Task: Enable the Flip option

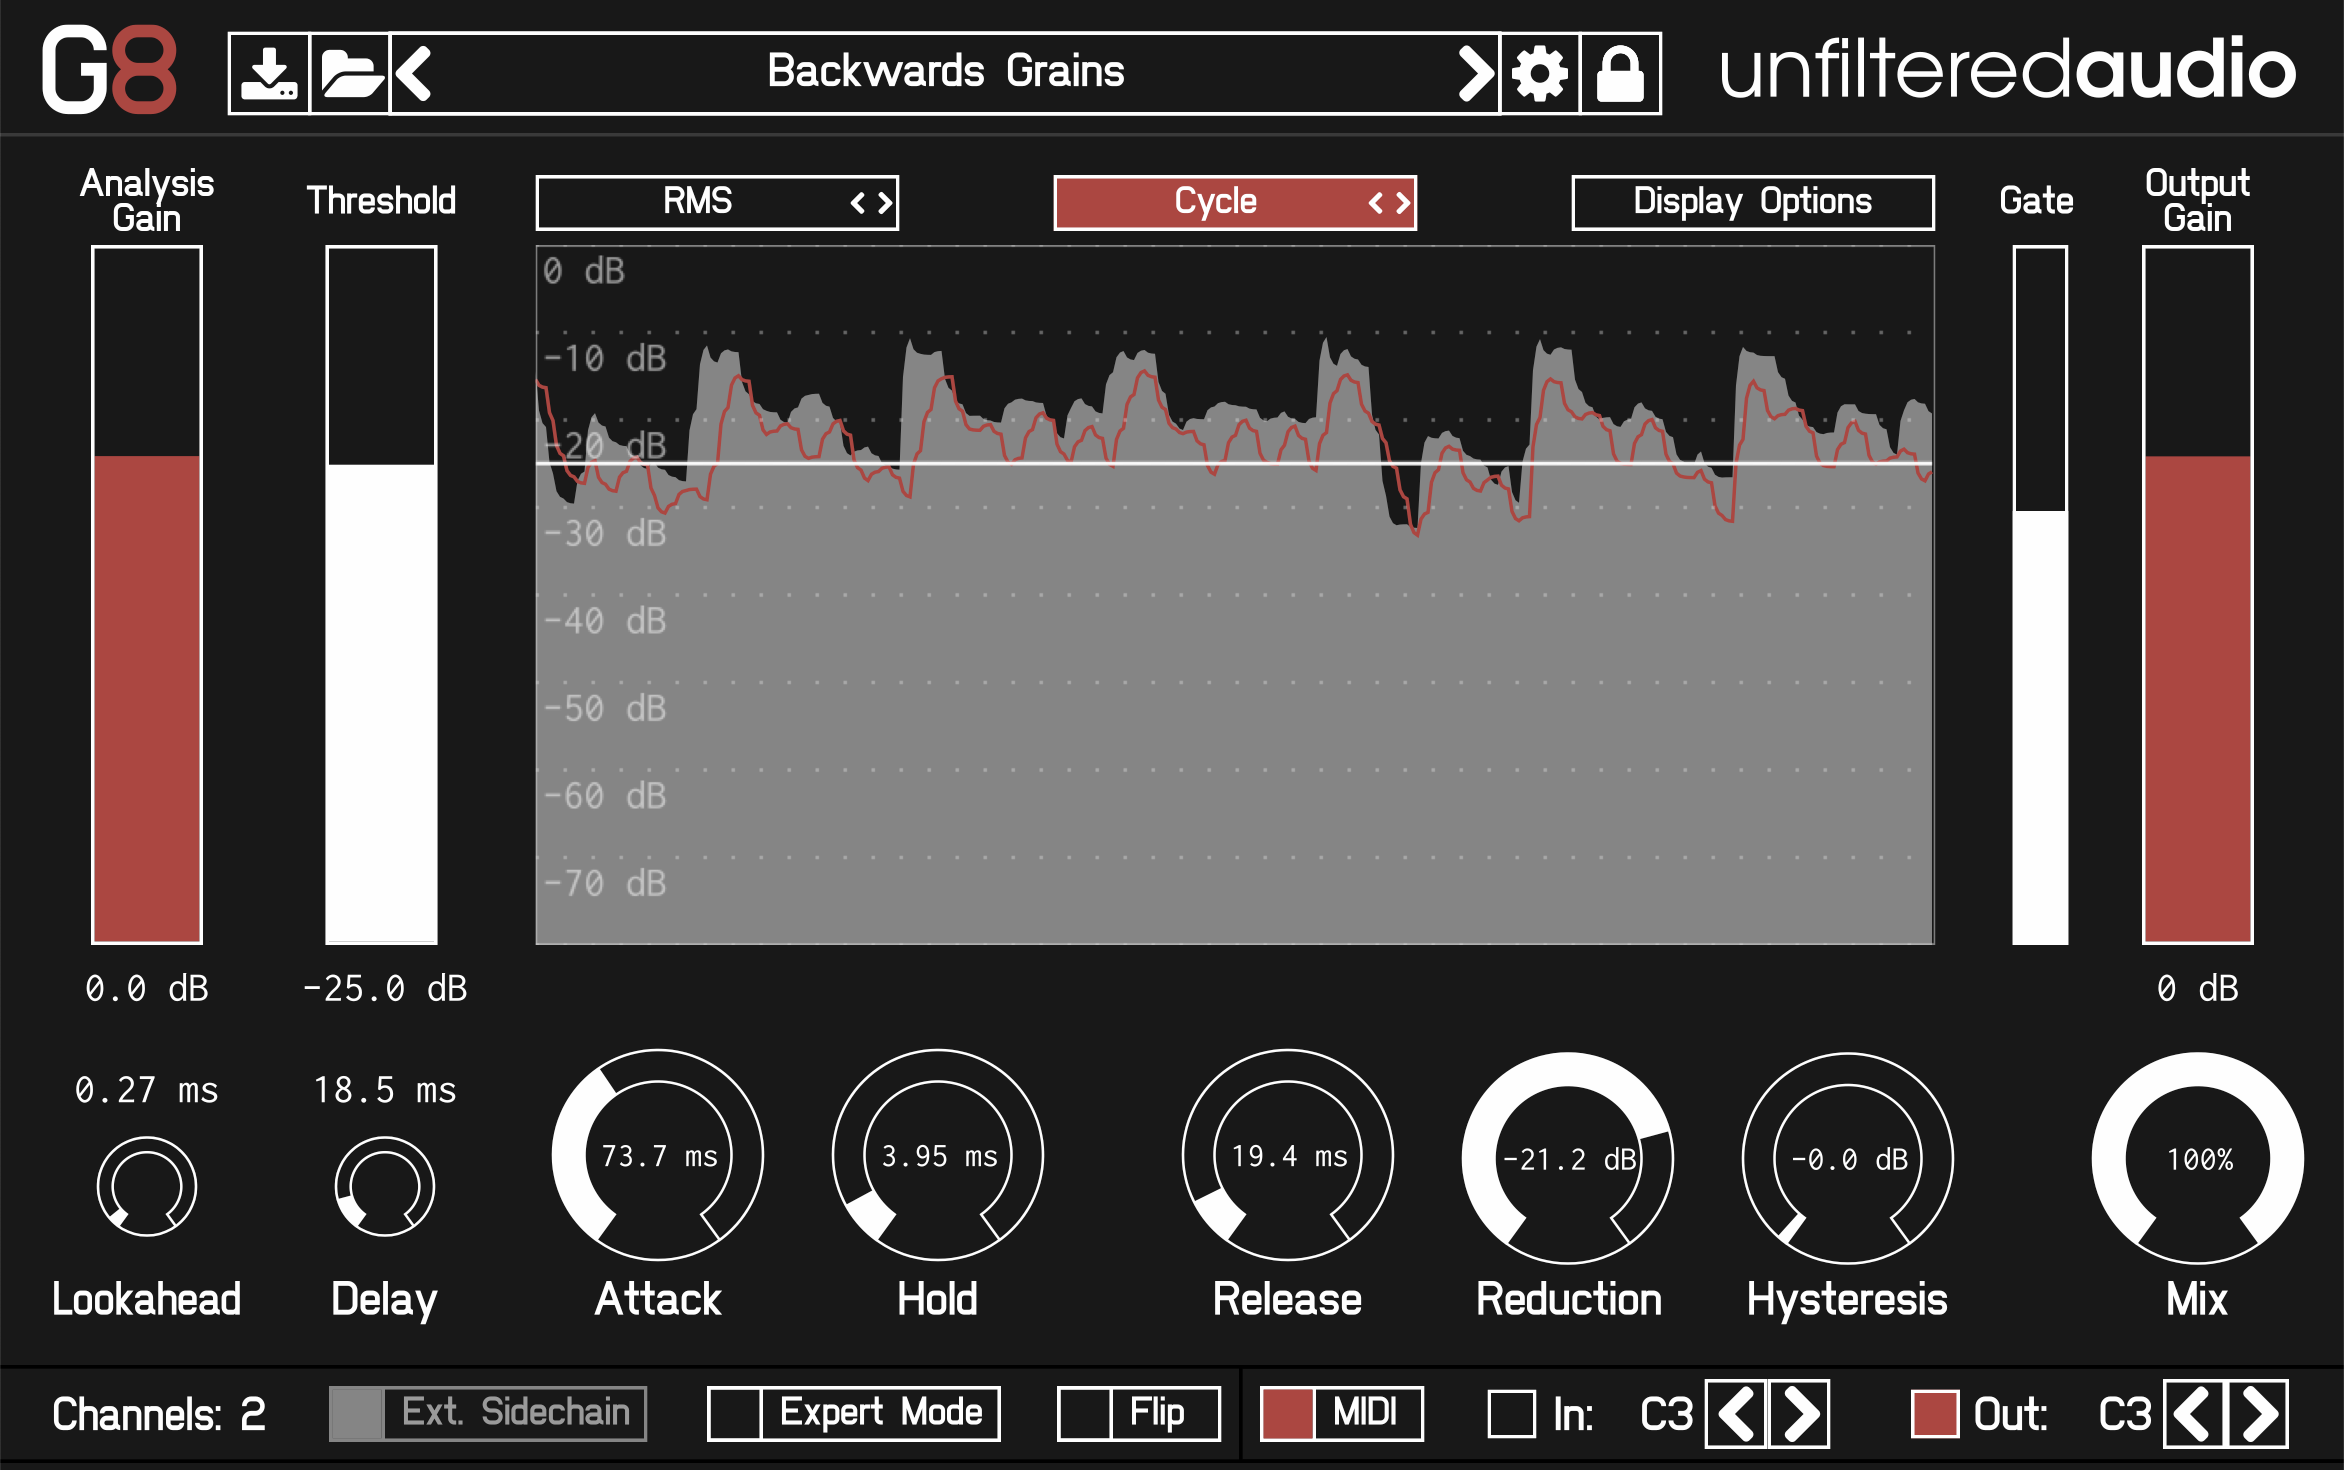Action: click(x=1138, y=1413)
